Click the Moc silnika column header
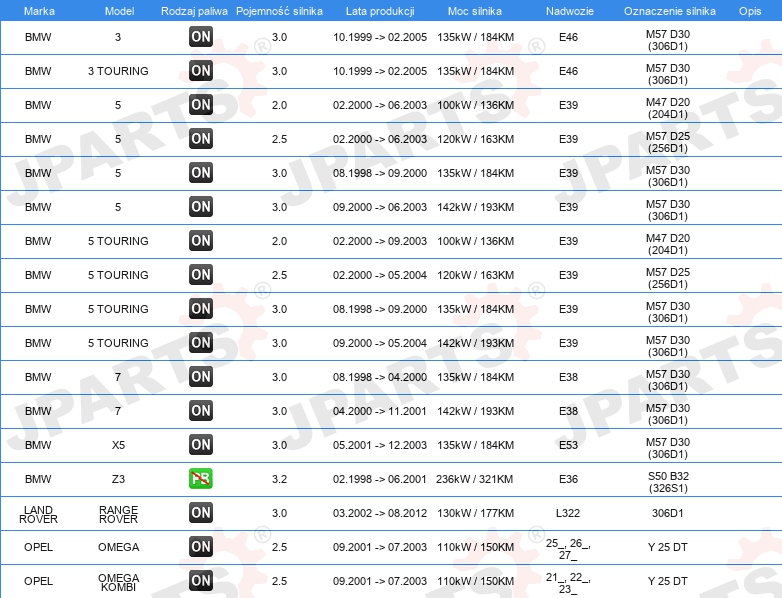 [x=475, y=11]
